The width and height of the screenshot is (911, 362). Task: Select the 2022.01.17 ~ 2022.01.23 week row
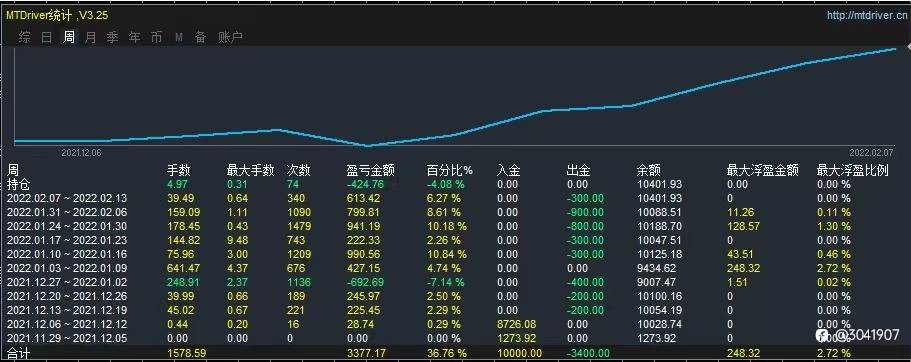click(456, 240)
